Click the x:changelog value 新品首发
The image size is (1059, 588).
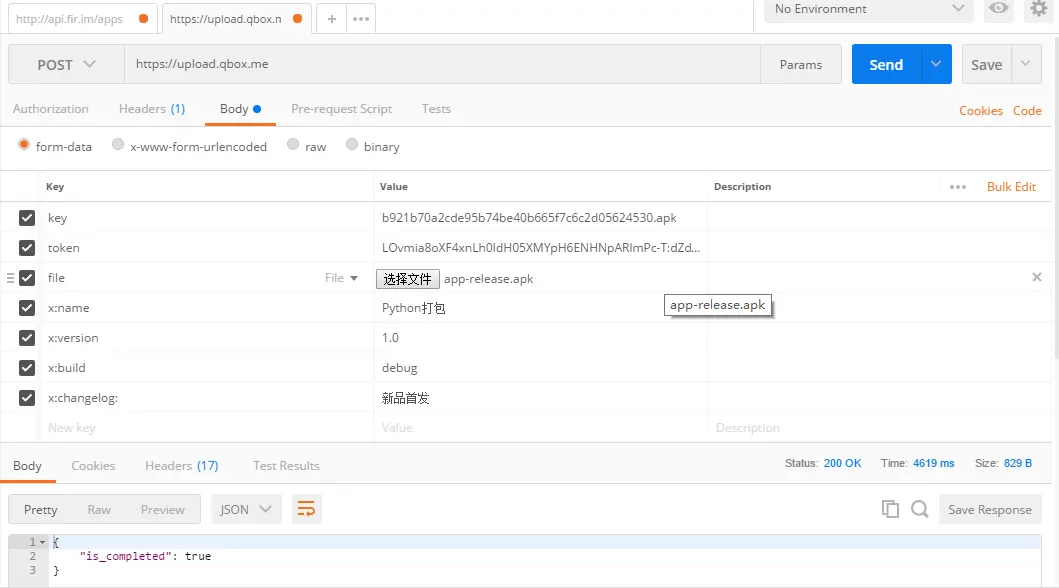tap(405, 398)
